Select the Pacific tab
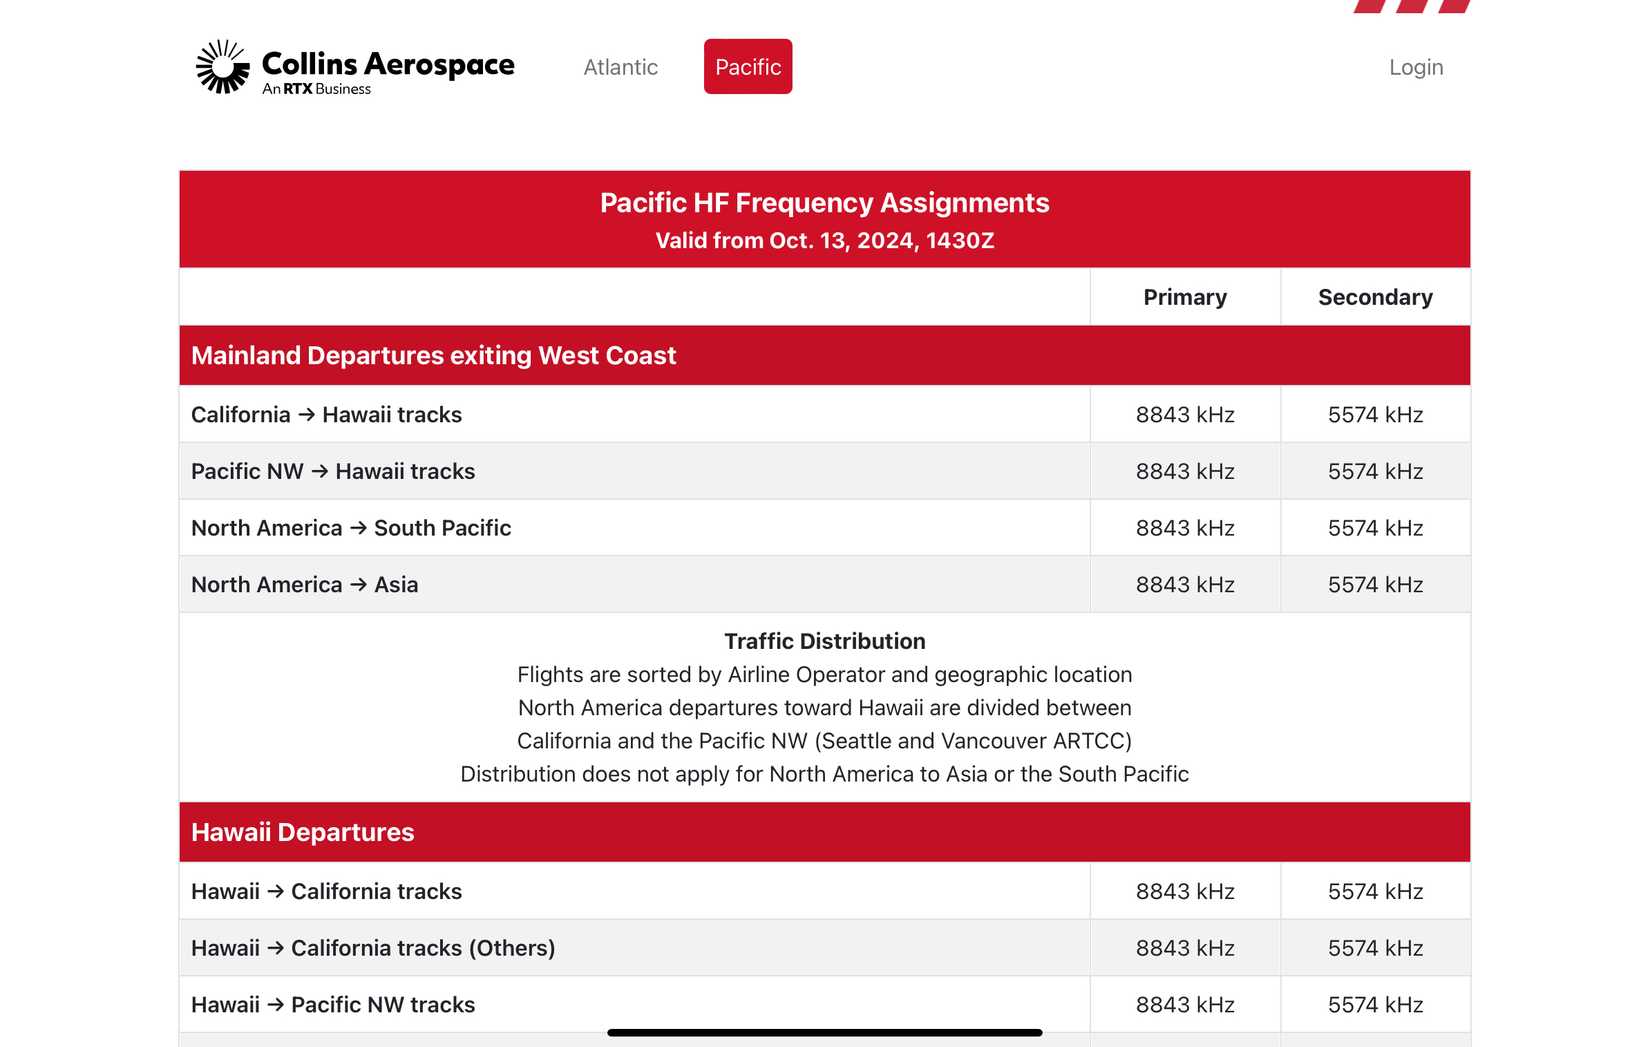Viewport: 1650px width, 1047px height. (747, 67)
